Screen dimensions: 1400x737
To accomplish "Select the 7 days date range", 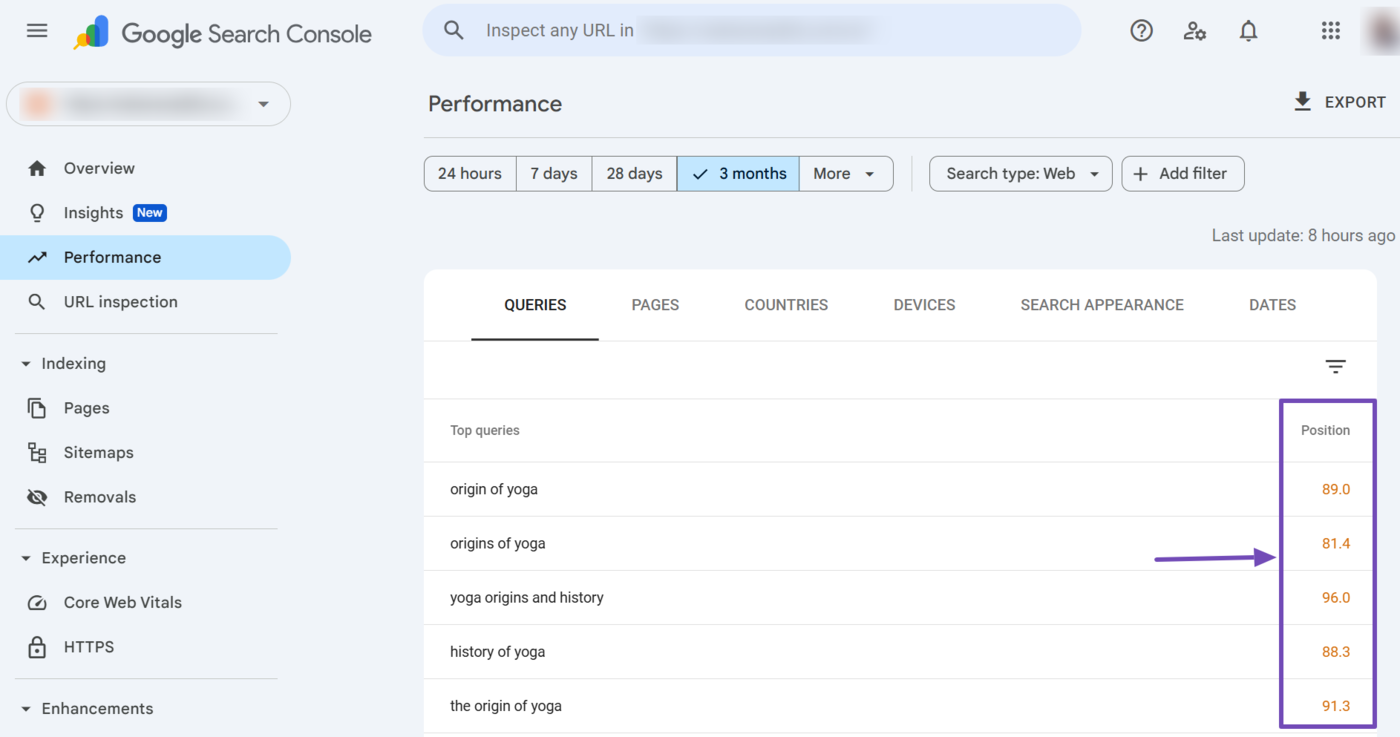I will pos(554,173).
